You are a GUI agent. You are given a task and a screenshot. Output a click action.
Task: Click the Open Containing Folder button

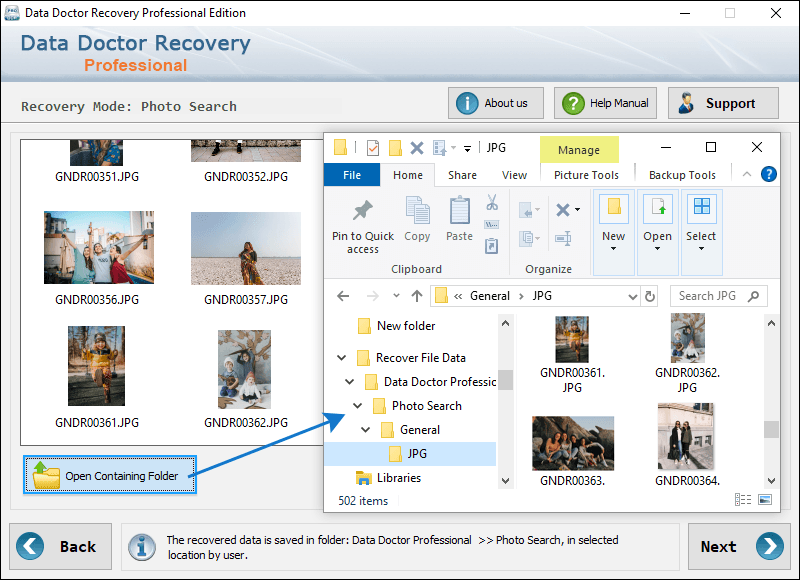(x=110, y=475)
